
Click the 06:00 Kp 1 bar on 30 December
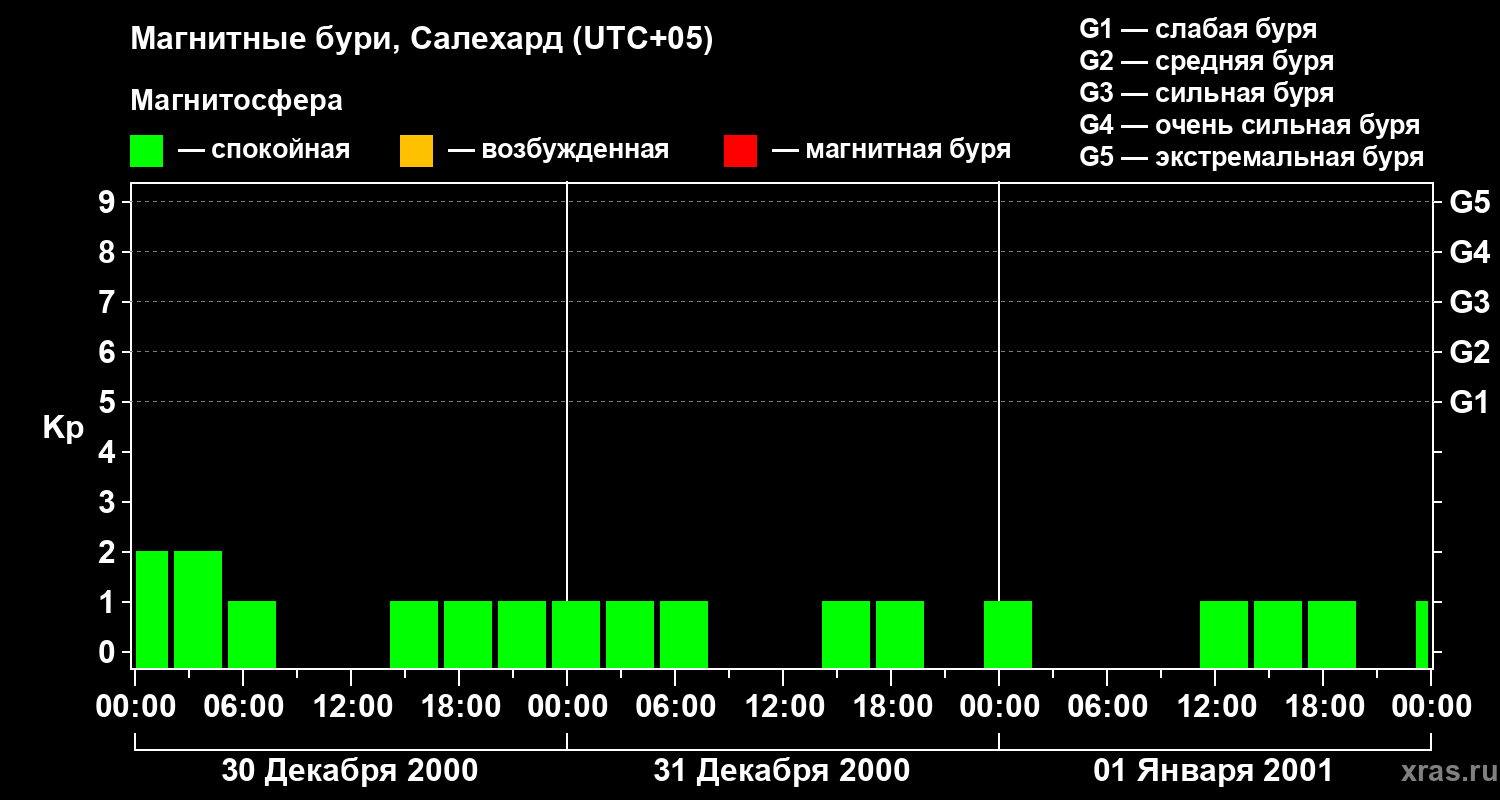point(252,634)
